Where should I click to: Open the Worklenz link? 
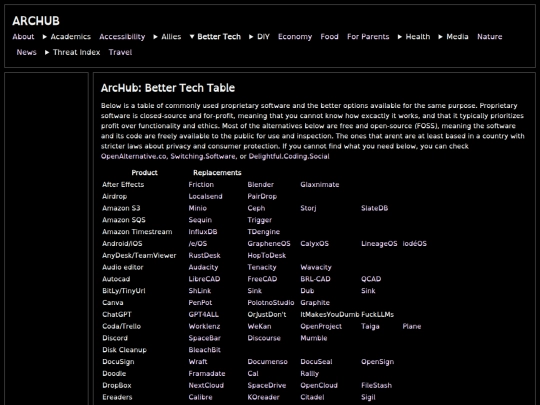pyautogui.click(x=205, y=326)
